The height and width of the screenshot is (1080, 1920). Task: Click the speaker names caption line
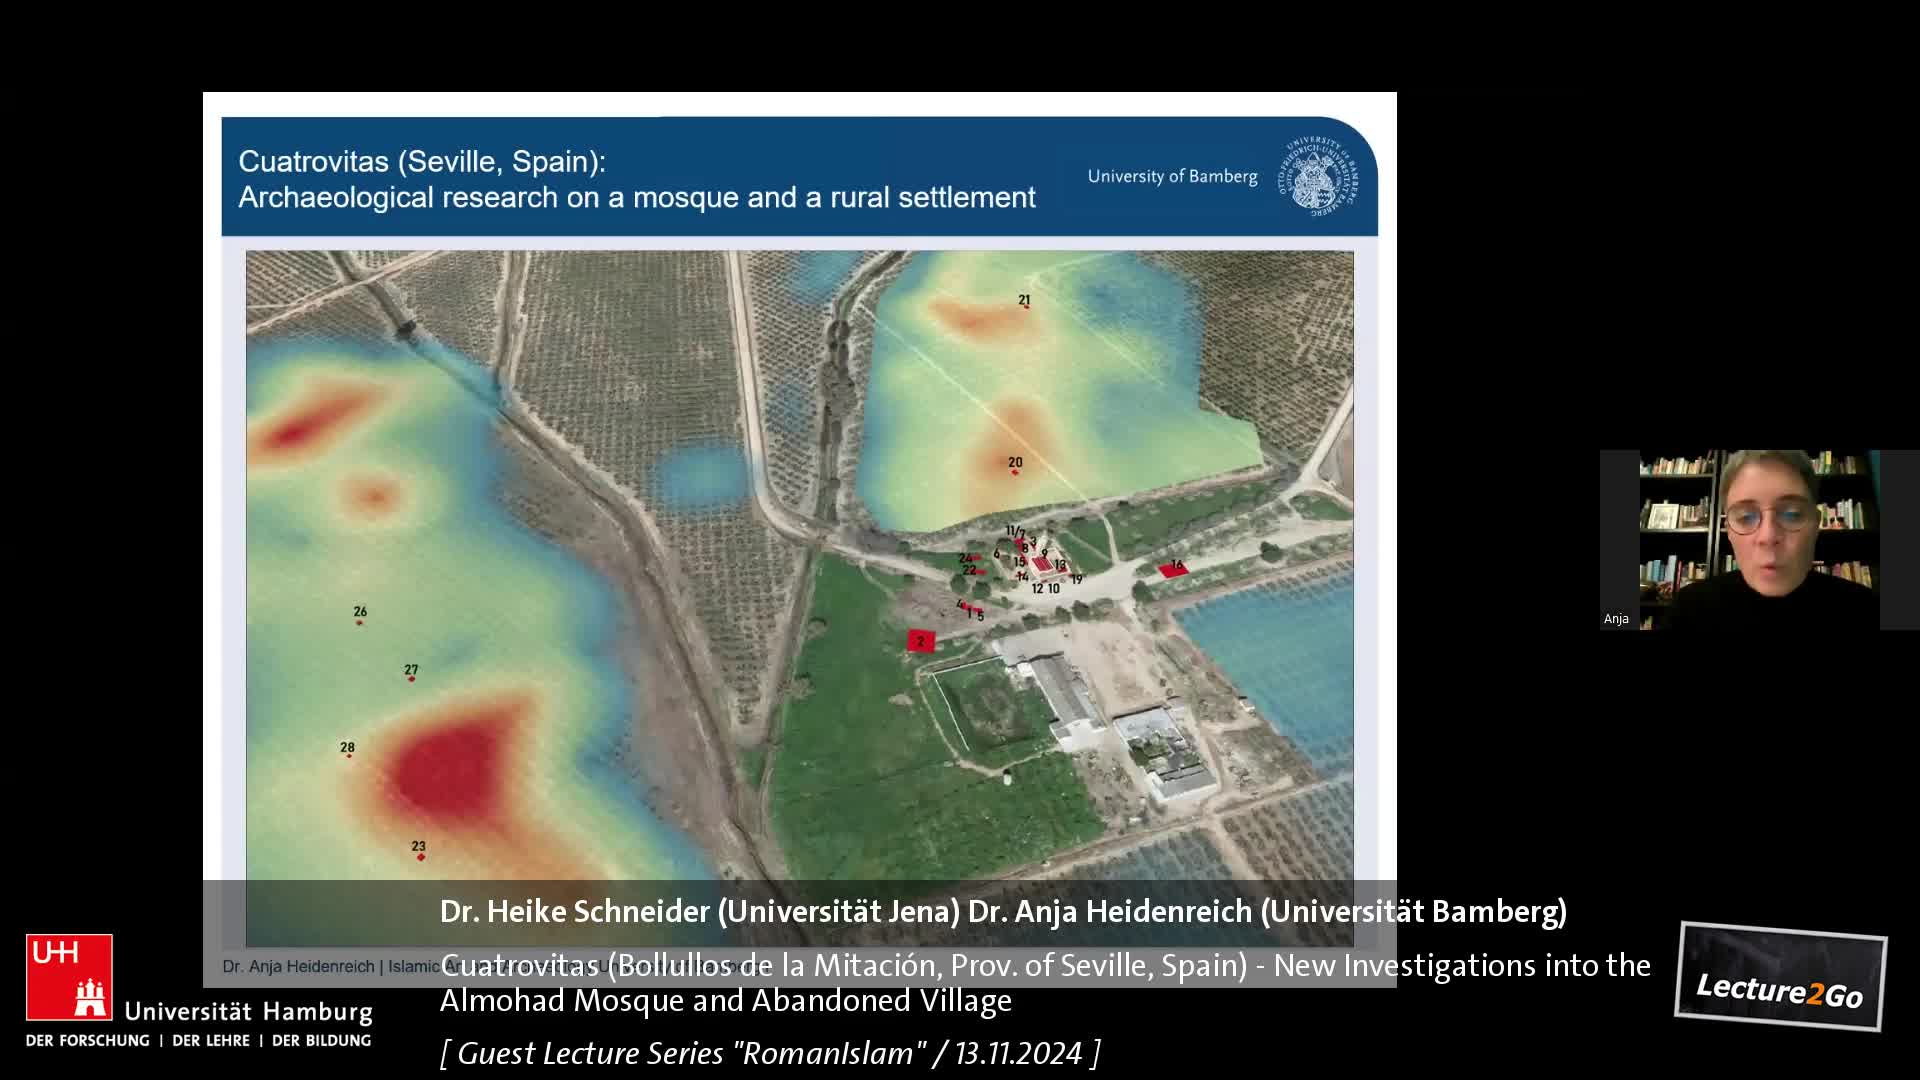[1003, 911]
